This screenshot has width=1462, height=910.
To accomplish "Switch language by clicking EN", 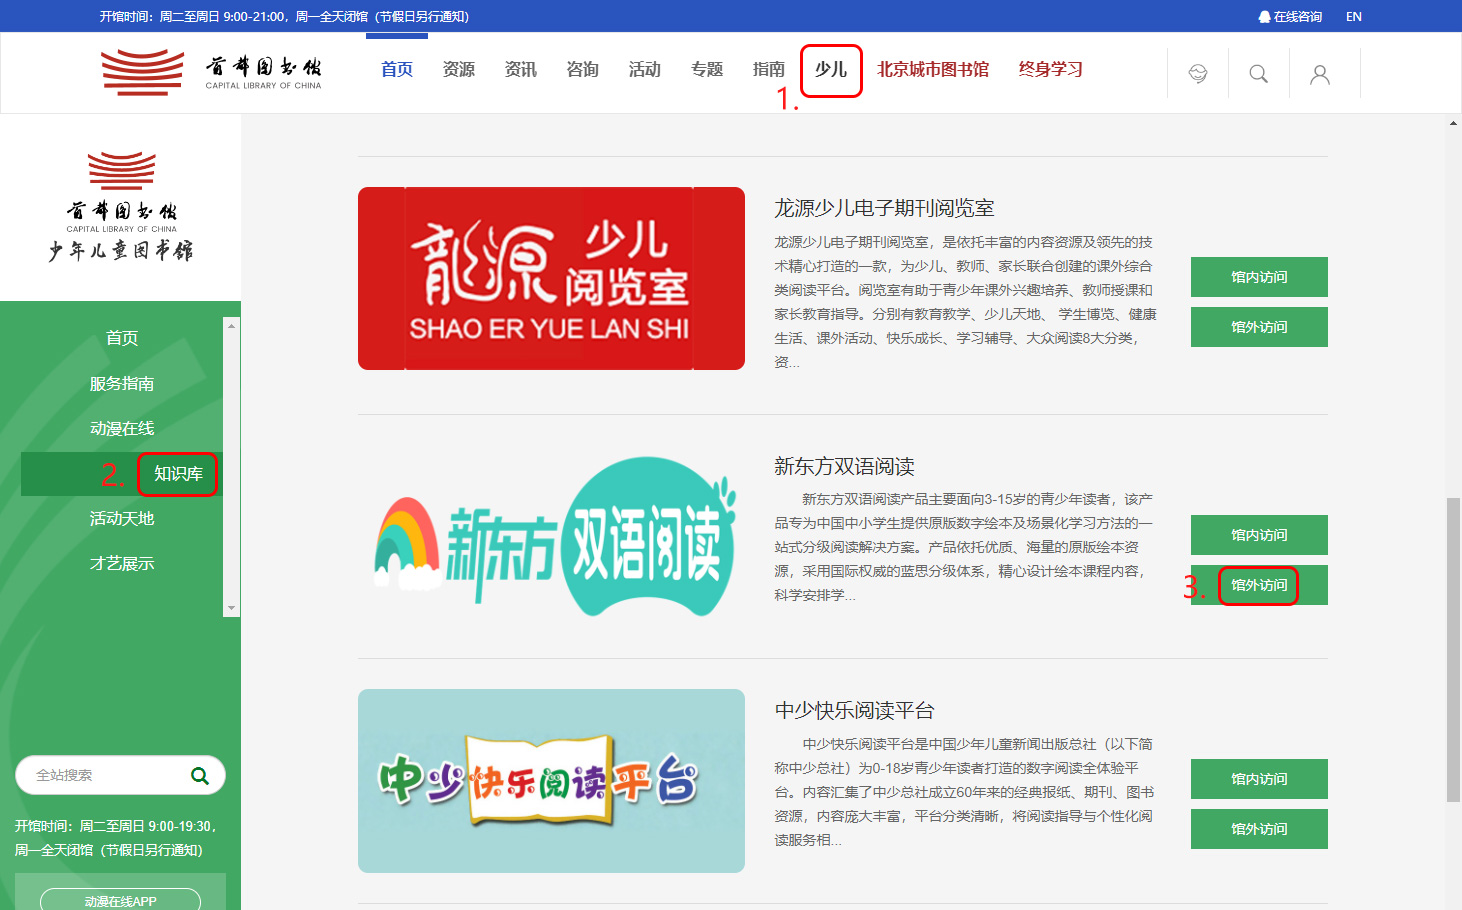I will pos(1354,16).
